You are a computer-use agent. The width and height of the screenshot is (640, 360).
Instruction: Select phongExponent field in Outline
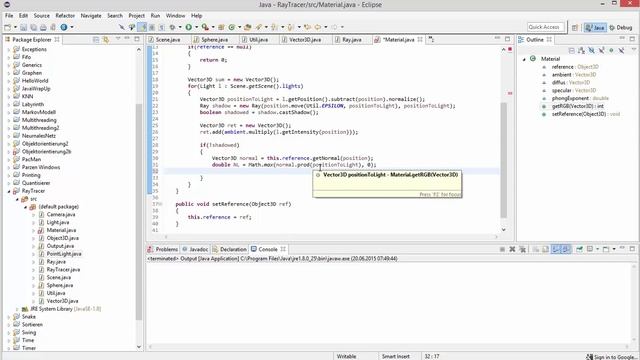580,98
